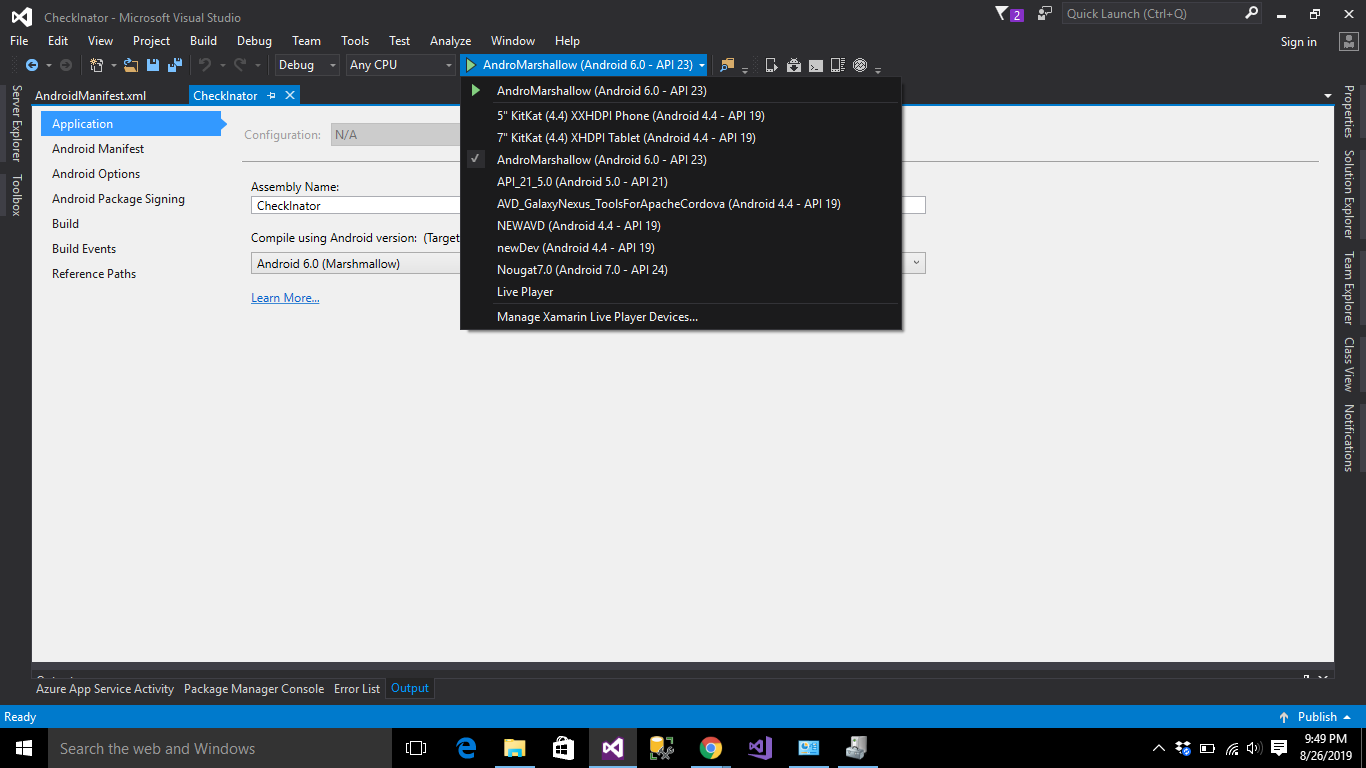Open the Debug menu
This screenshot has height=768, width=1366.
click(254, 41)
